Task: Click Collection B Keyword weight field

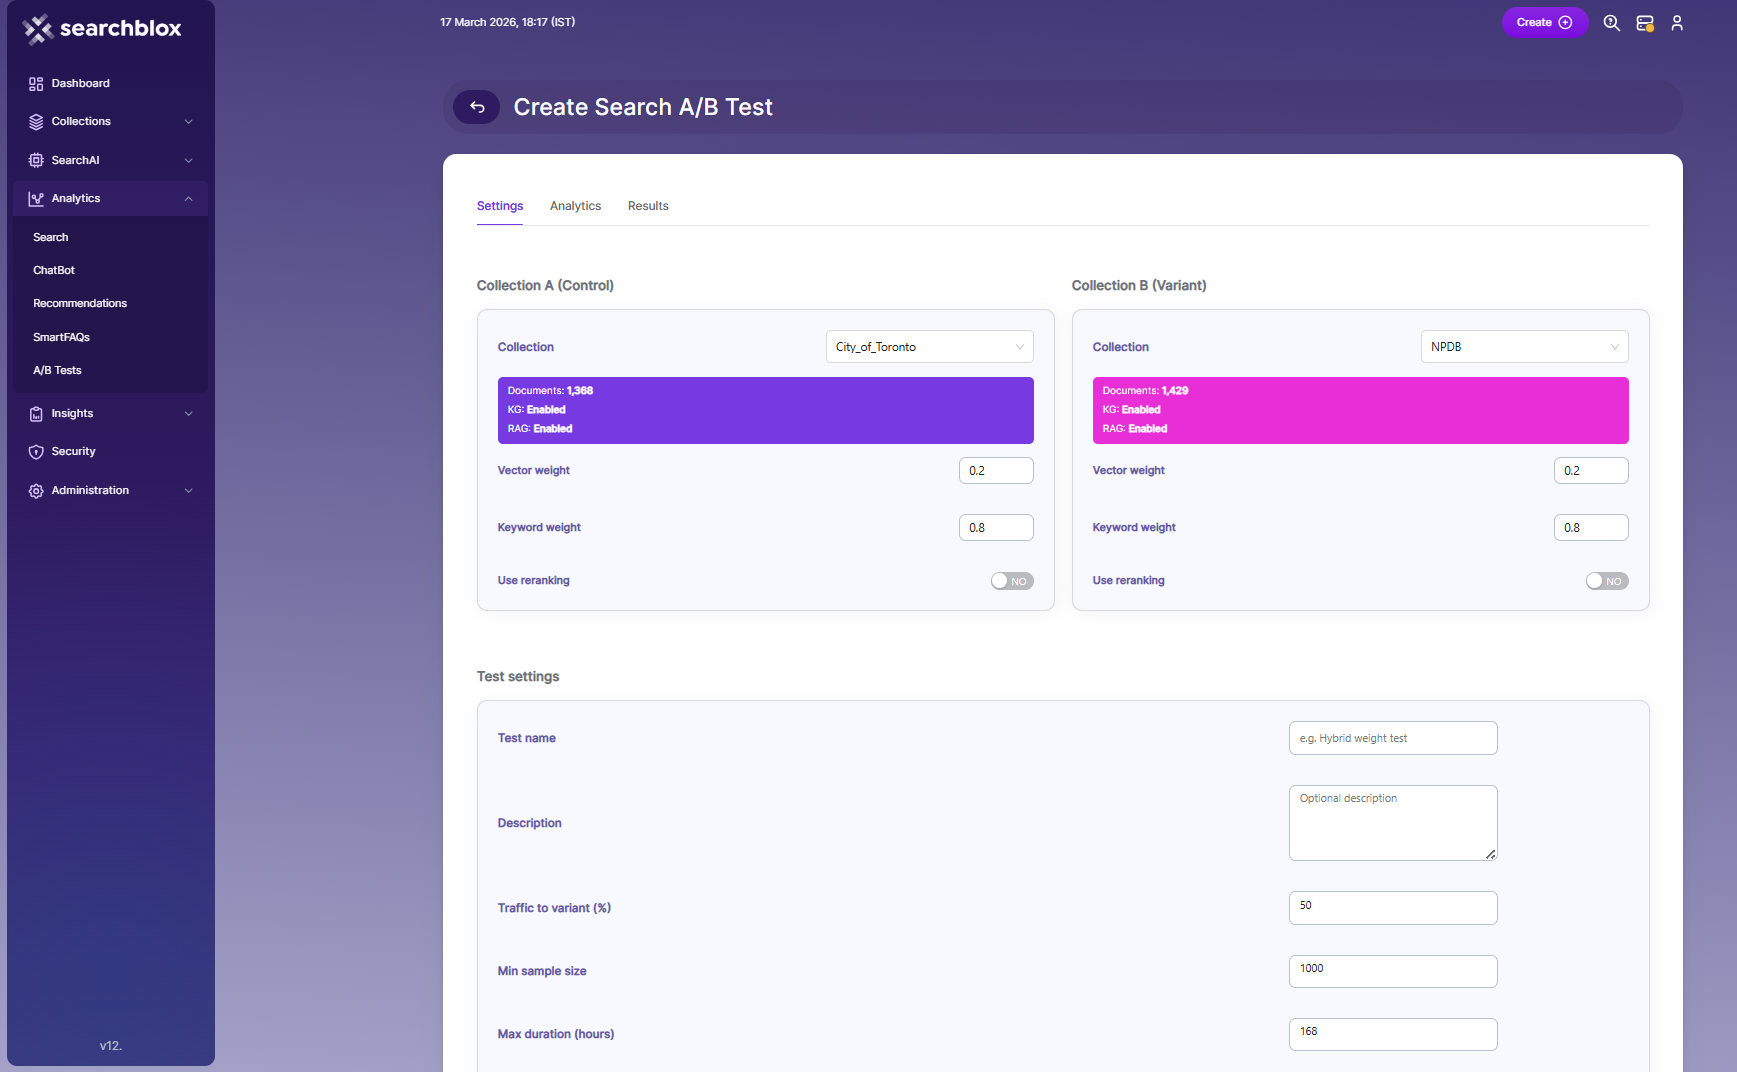Action: click(x=1591, y=528)
